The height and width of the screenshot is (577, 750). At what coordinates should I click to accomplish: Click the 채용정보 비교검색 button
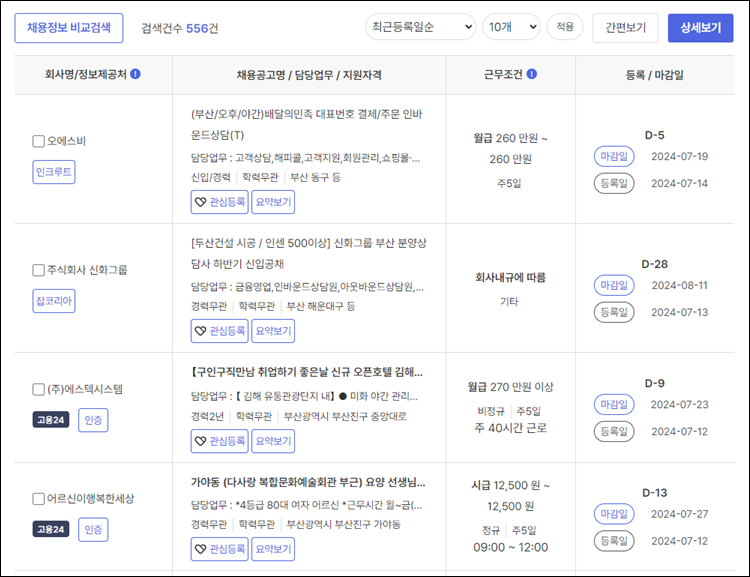[69, 28]
